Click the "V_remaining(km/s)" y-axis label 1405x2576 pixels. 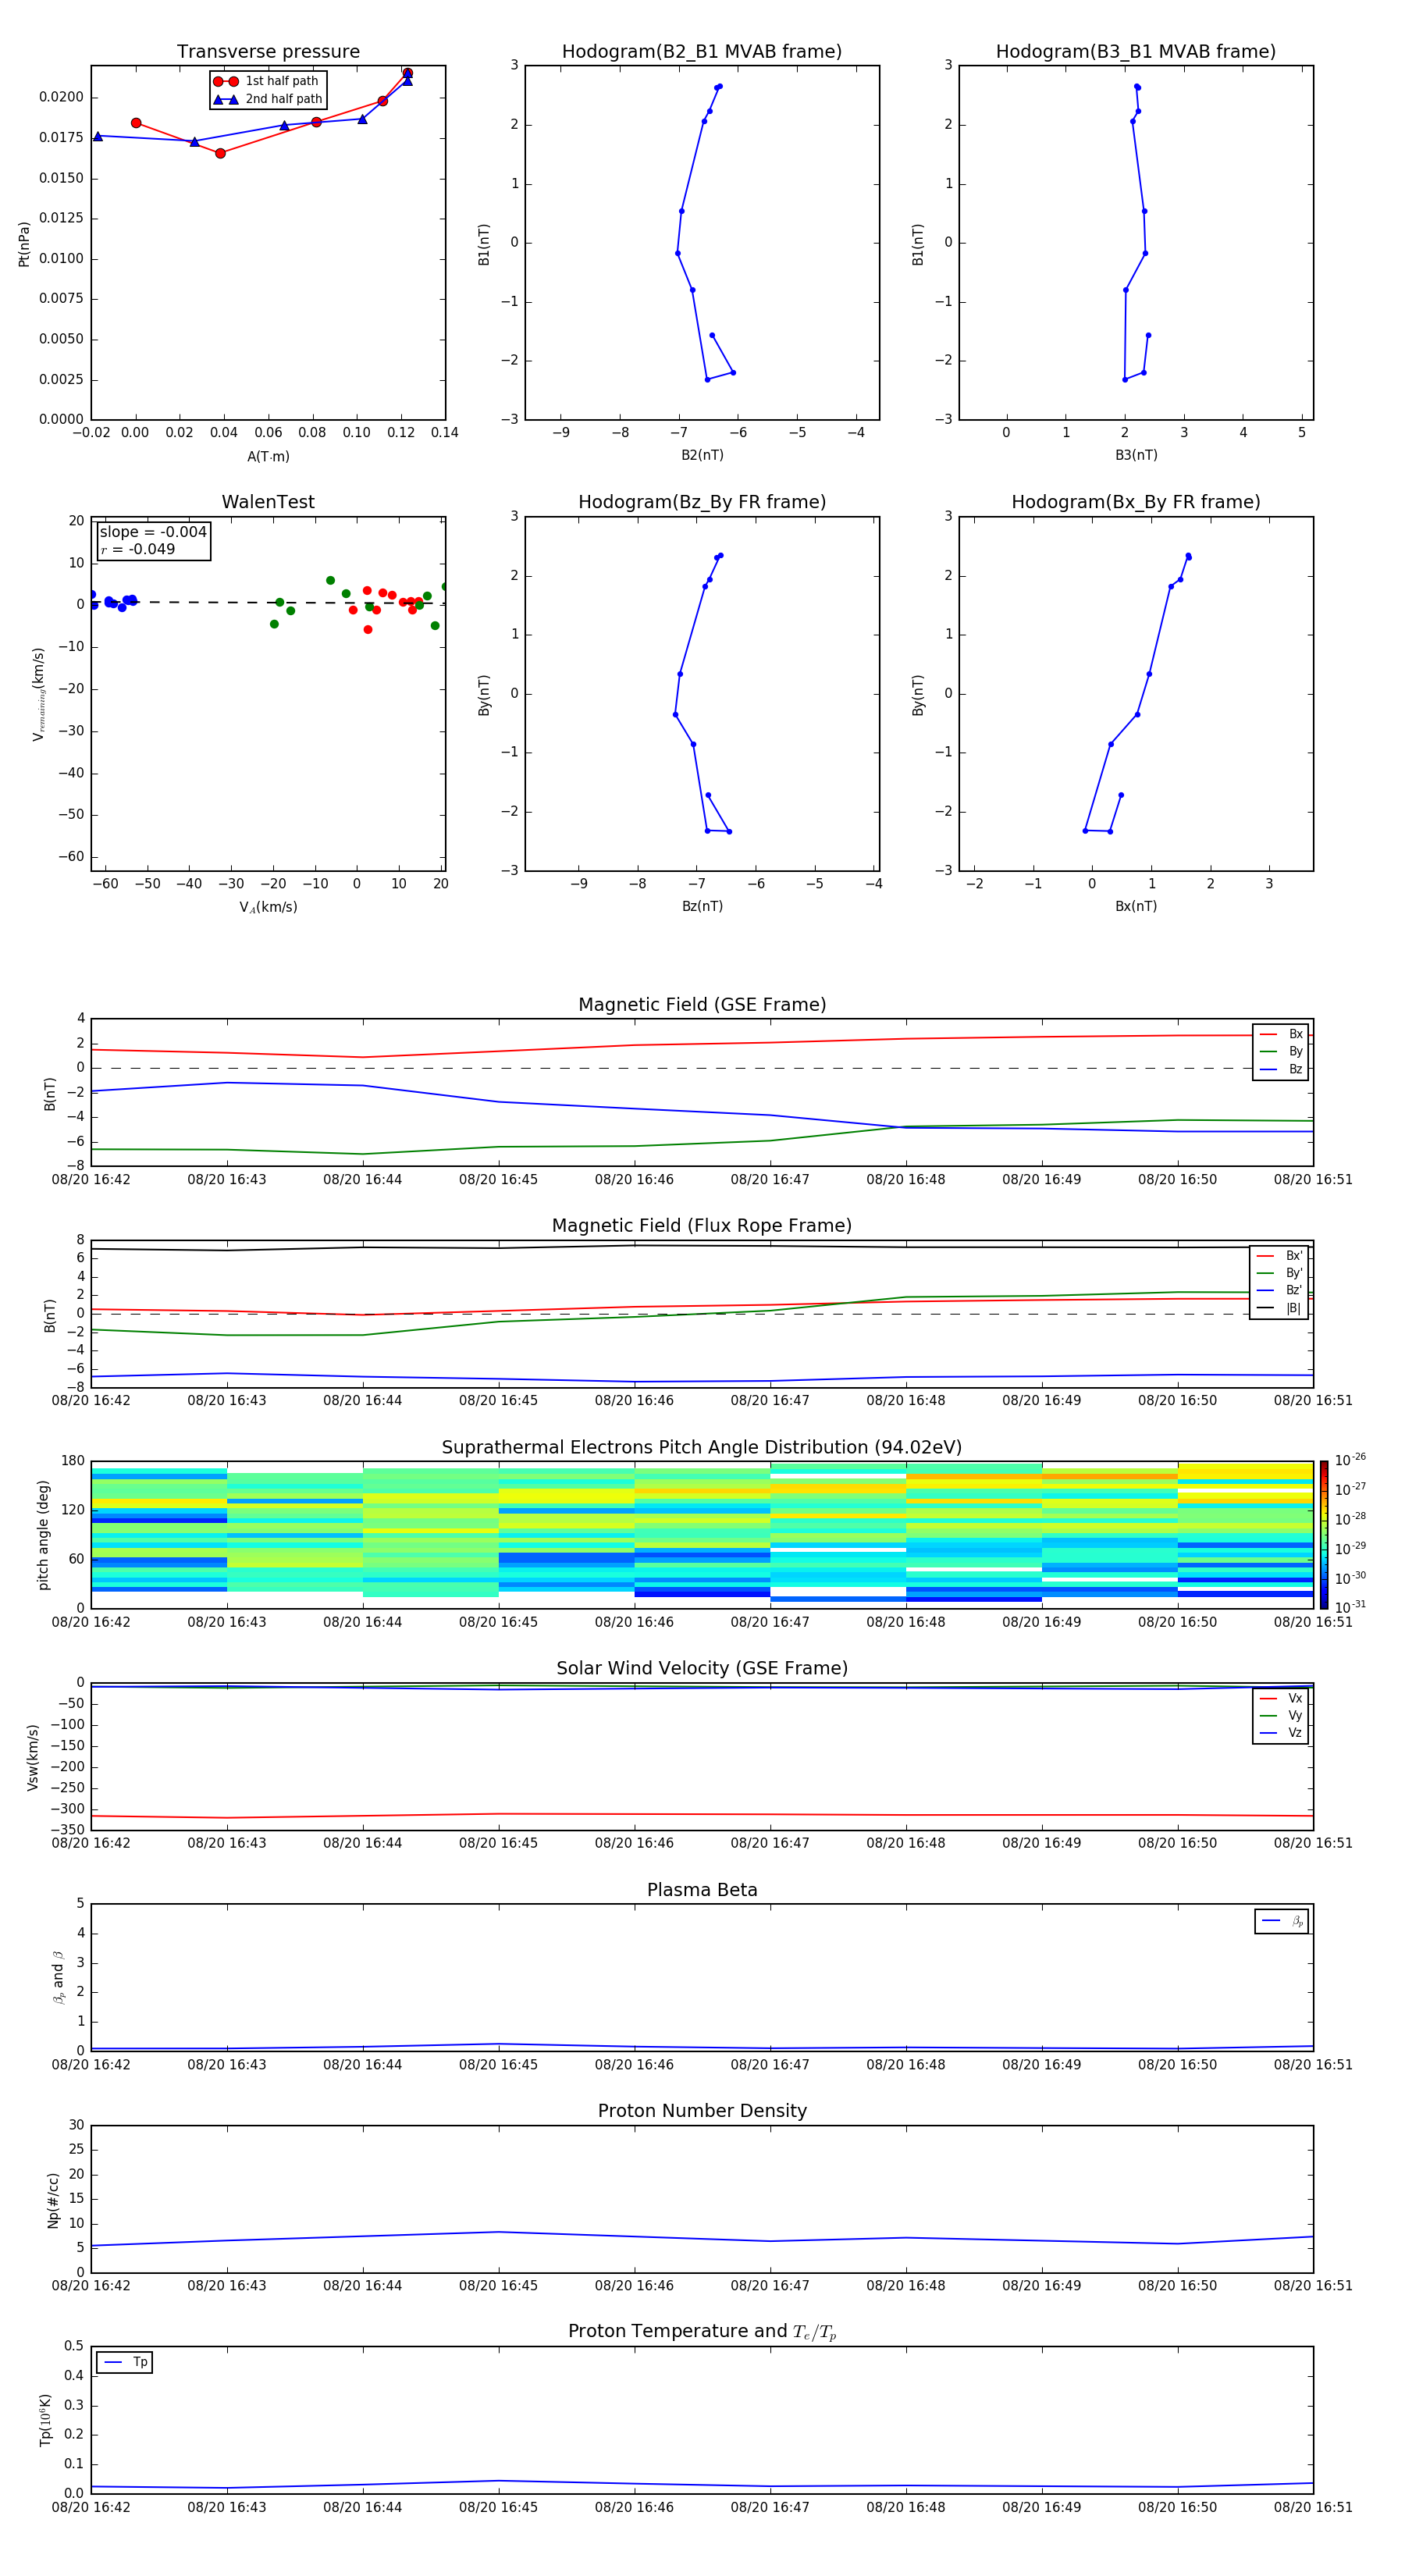39,694
